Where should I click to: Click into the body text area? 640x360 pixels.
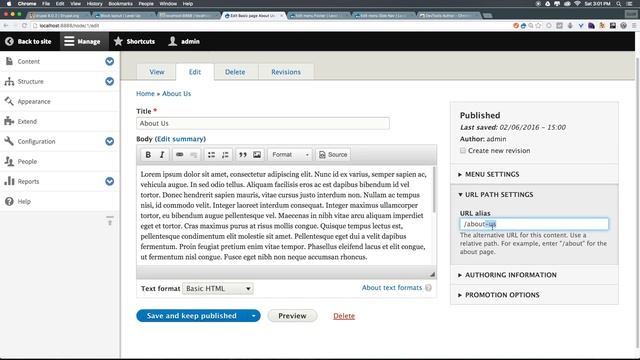pos(284,216)
